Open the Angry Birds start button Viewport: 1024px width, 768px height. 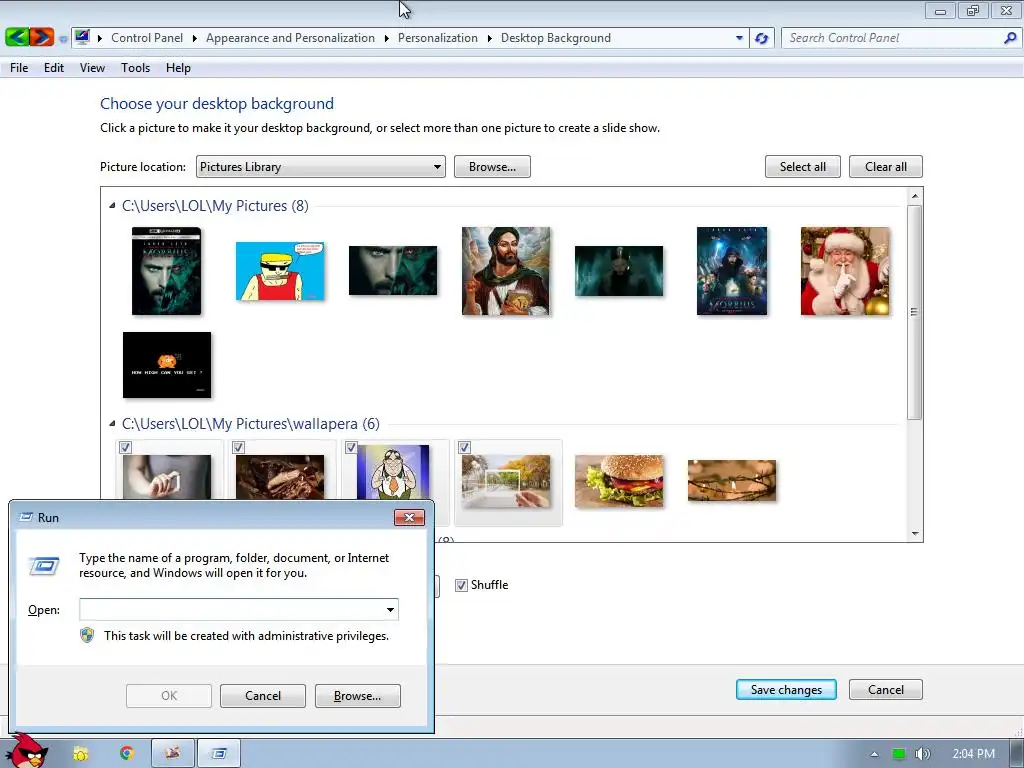pyautogui.click(x=27, y=750)
